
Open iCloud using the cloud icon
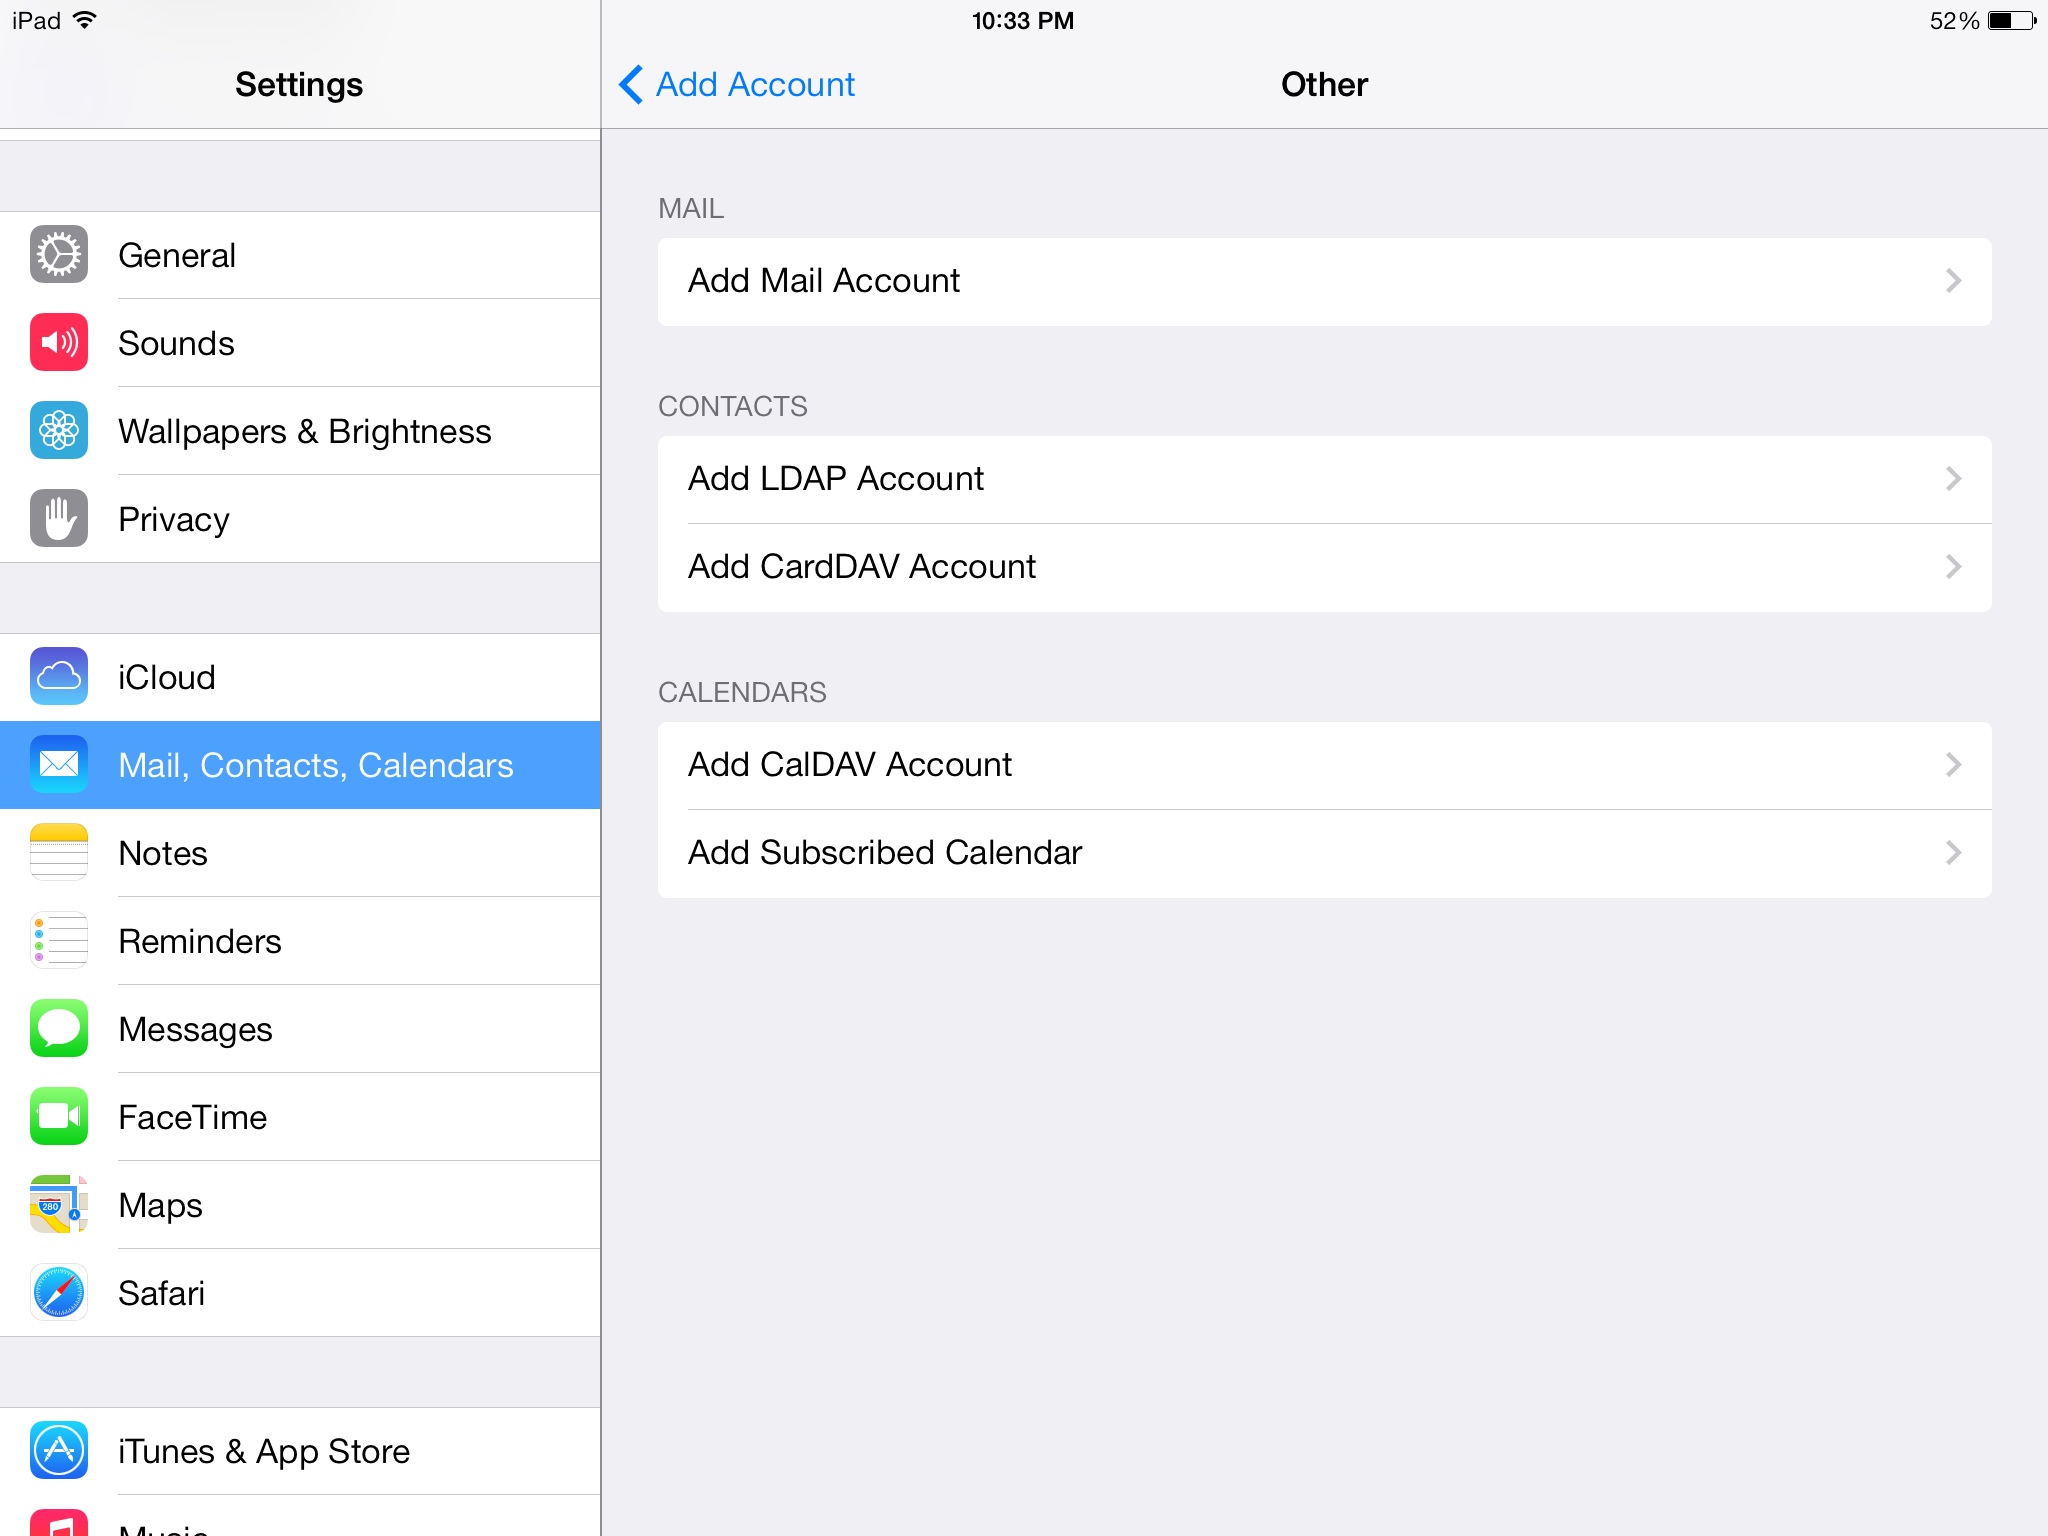59,677
